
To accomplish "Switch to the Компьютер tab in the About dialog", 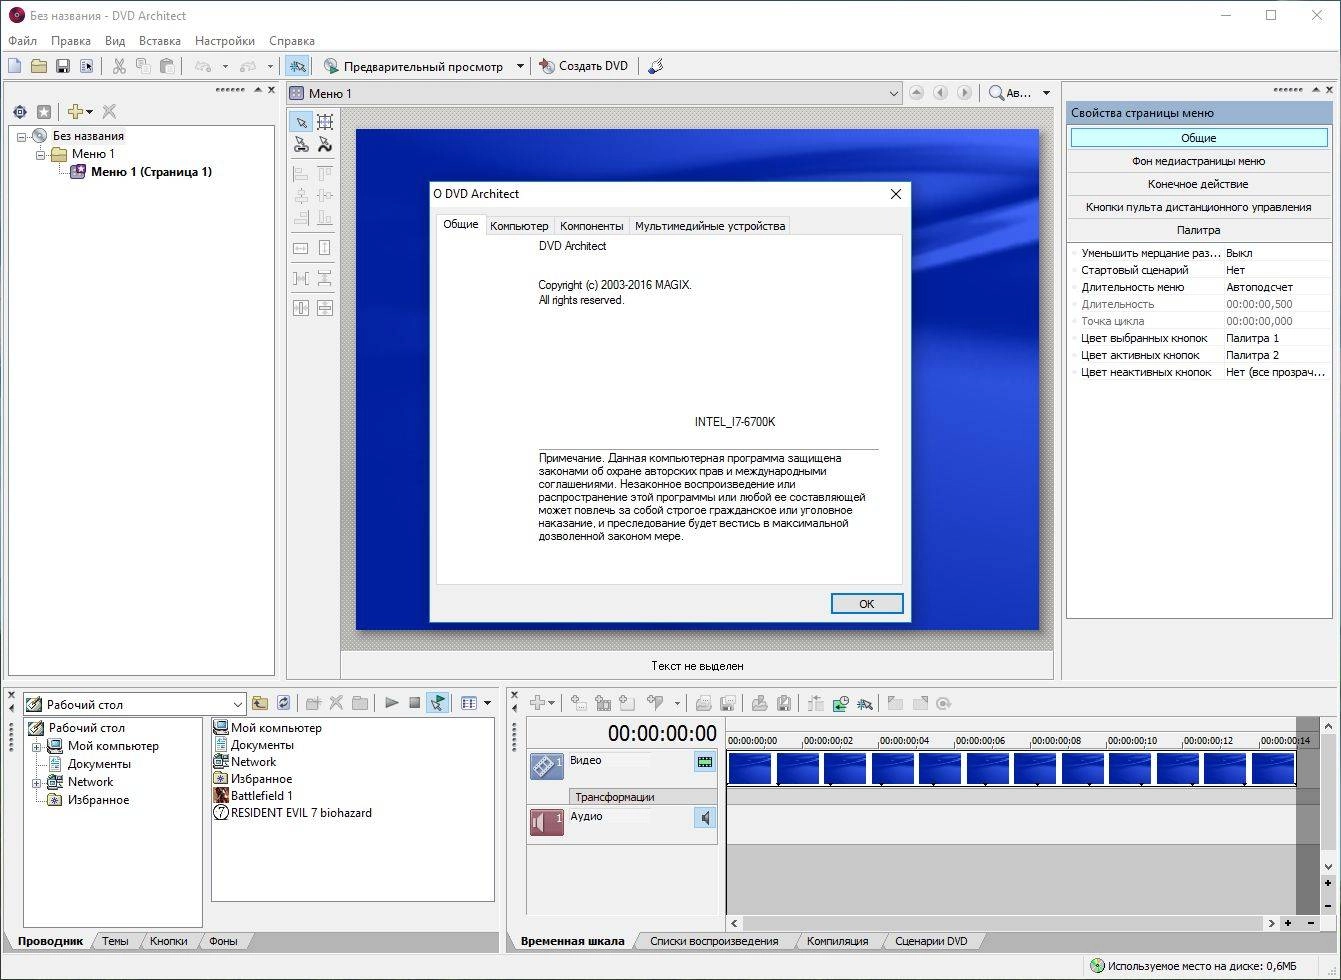I will pos(519,226).
